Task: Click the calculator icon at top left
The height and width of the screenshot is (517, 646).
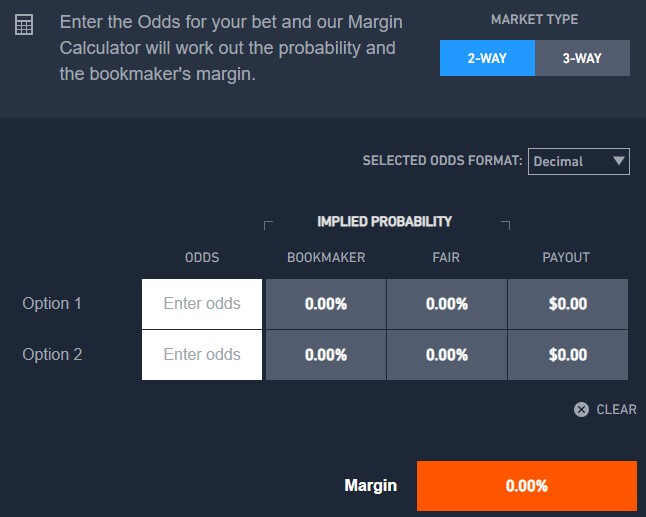Action: tap(25, 25)
